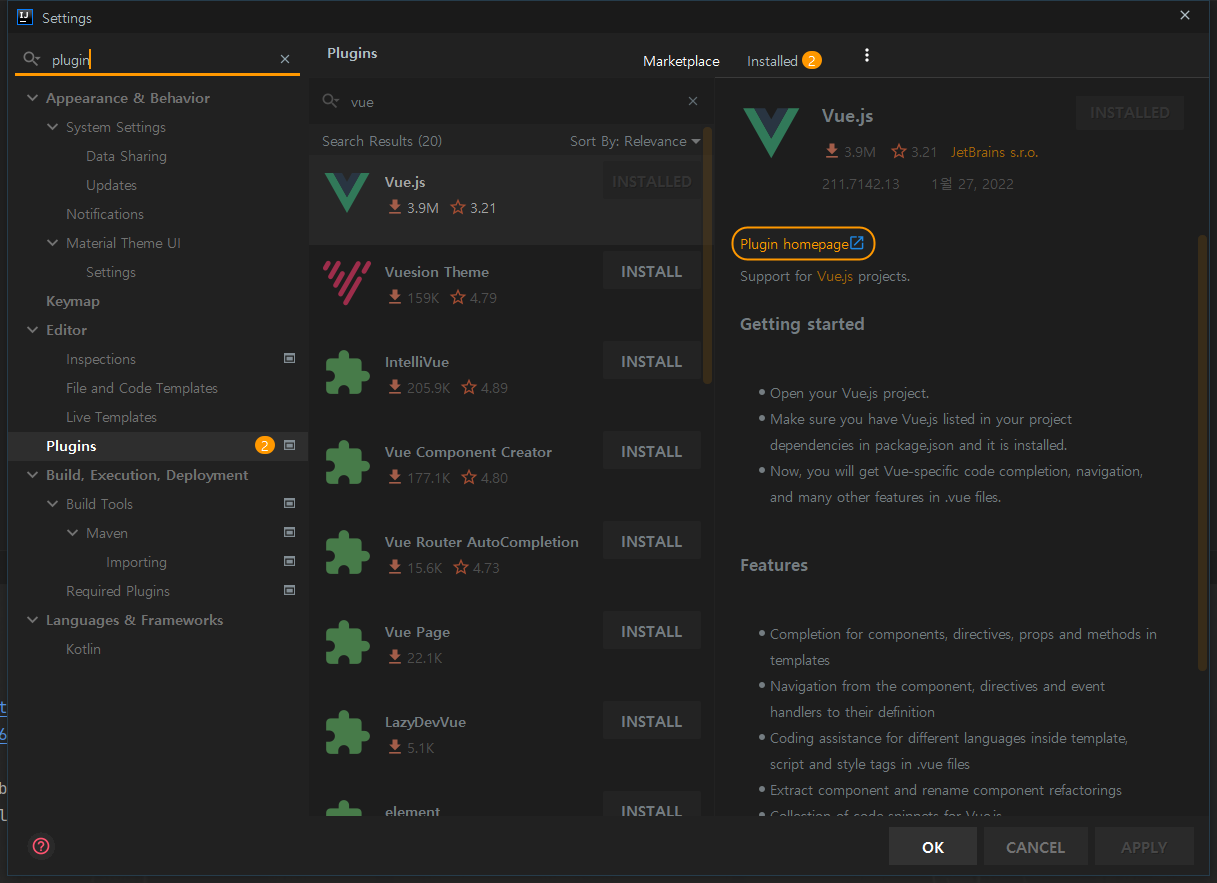Collapse System Settings node

coord(53,127)
